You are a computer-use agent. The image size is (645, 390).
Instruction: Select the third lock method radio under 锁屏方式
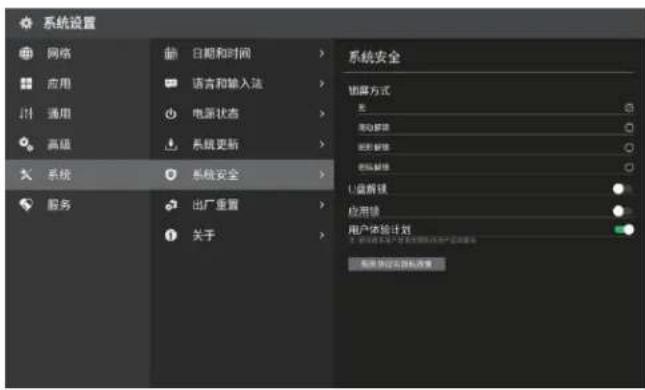tap(629, 147)
